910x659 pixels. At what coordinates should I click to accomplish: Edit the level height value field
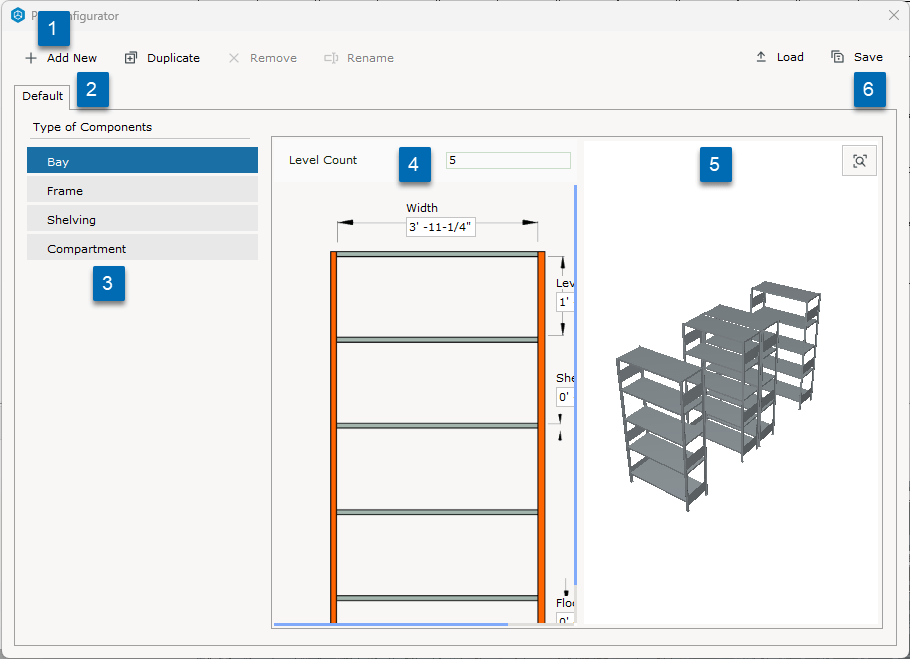(564, 302)
